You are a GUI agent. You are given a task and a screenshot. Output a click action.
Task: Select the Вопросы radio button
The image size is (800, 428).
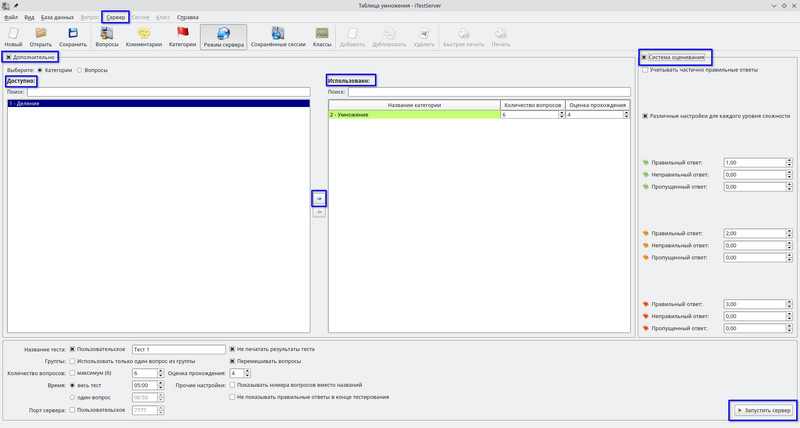(x=80, y=70)
